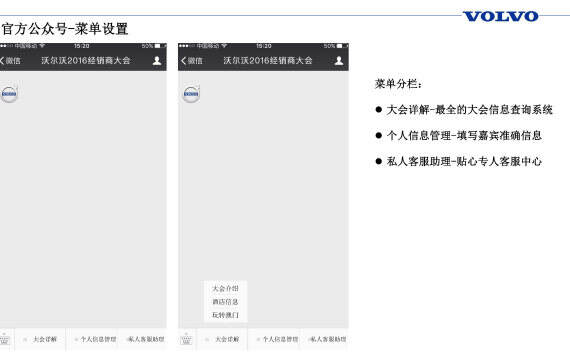Open profile icon in phone without submenu

[157, 60]
